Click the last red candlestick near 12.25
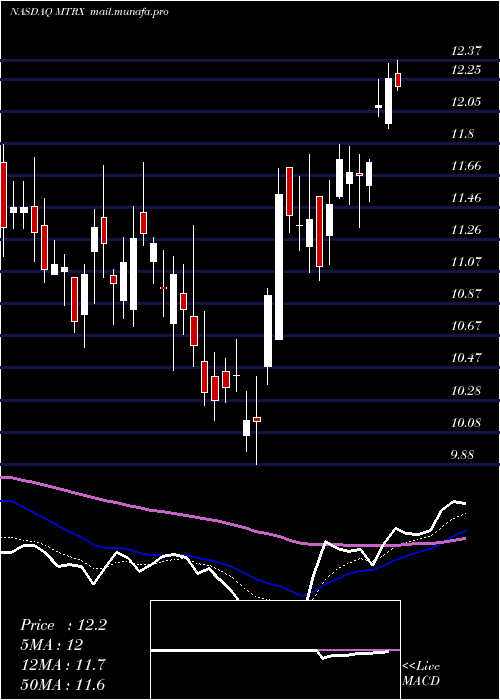Screen dimensions: 500x700 [398, 80]
